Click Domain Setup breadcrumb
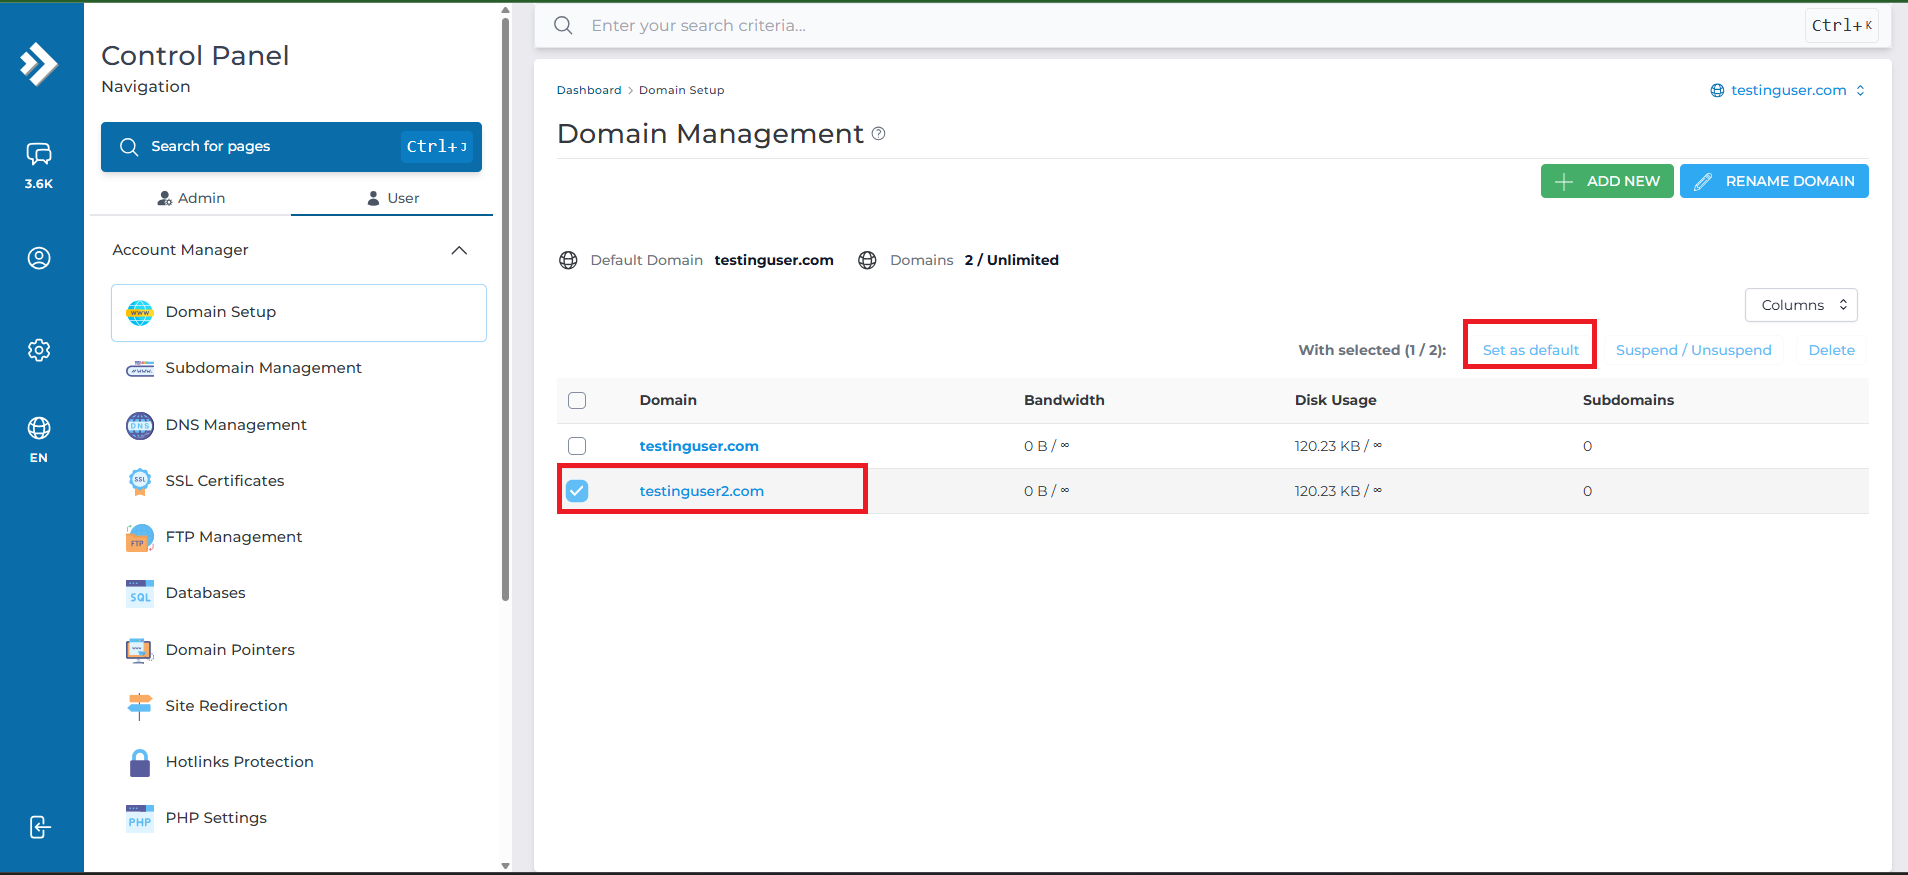 [x=681, y=90]
